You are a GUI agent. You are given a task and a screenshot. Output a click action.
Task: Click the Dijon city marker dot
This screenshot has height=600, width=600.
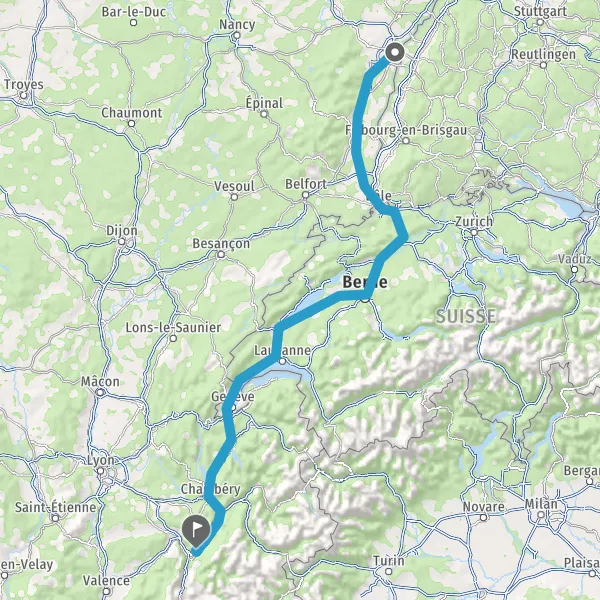point(122,242)
